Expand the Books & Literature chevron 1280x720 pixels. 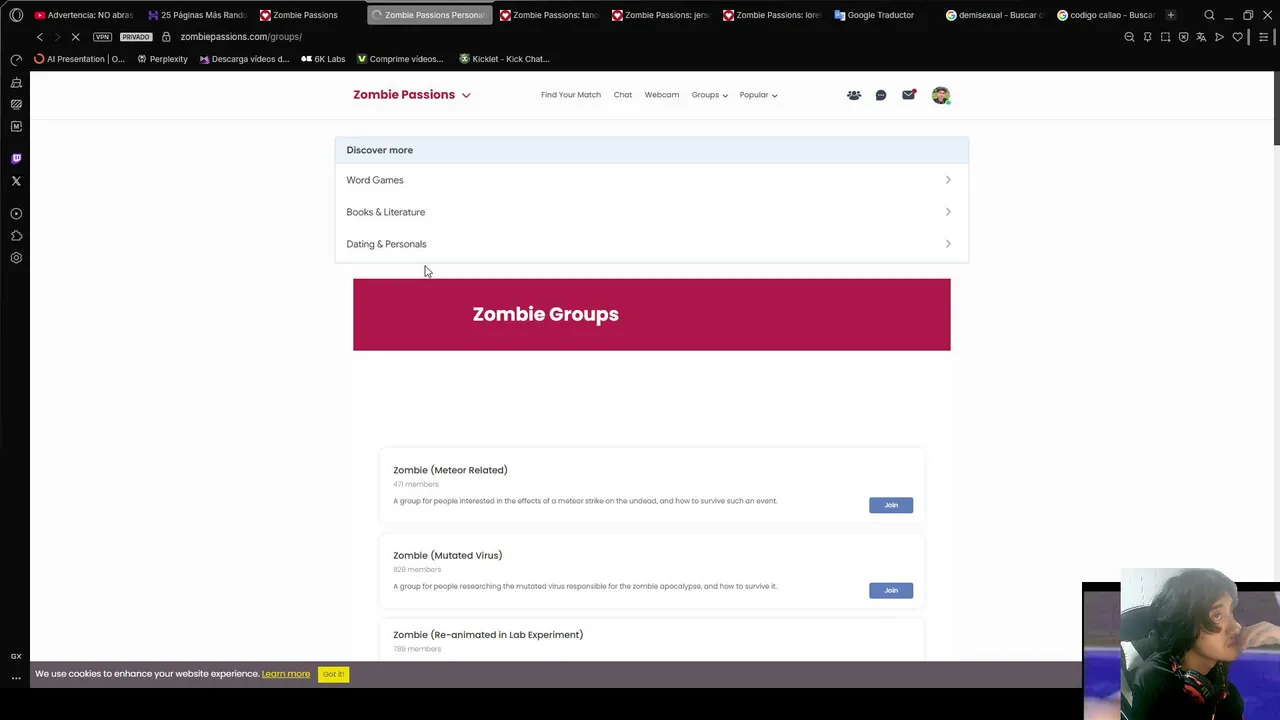(948, 212)
